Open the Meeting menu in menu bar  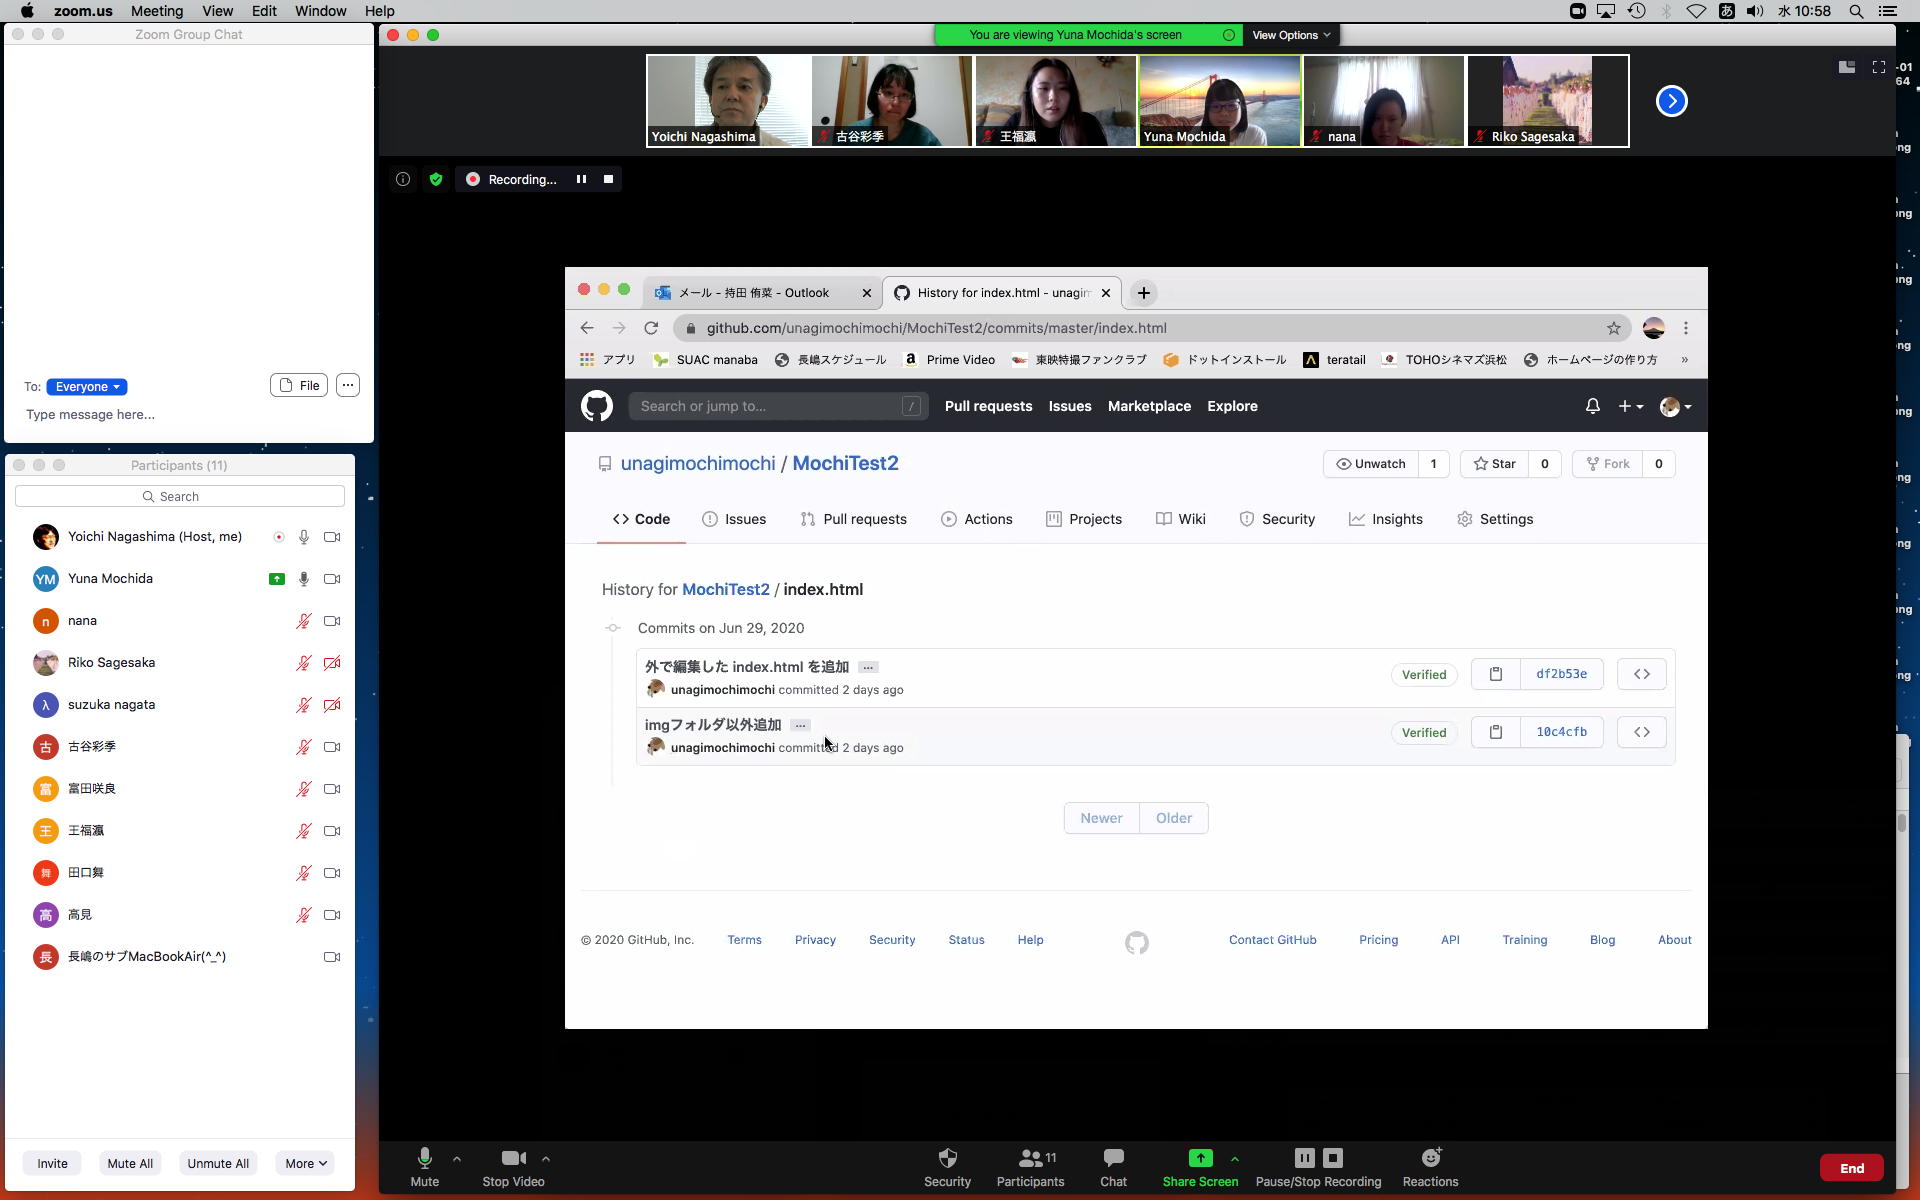pos(157,11)
